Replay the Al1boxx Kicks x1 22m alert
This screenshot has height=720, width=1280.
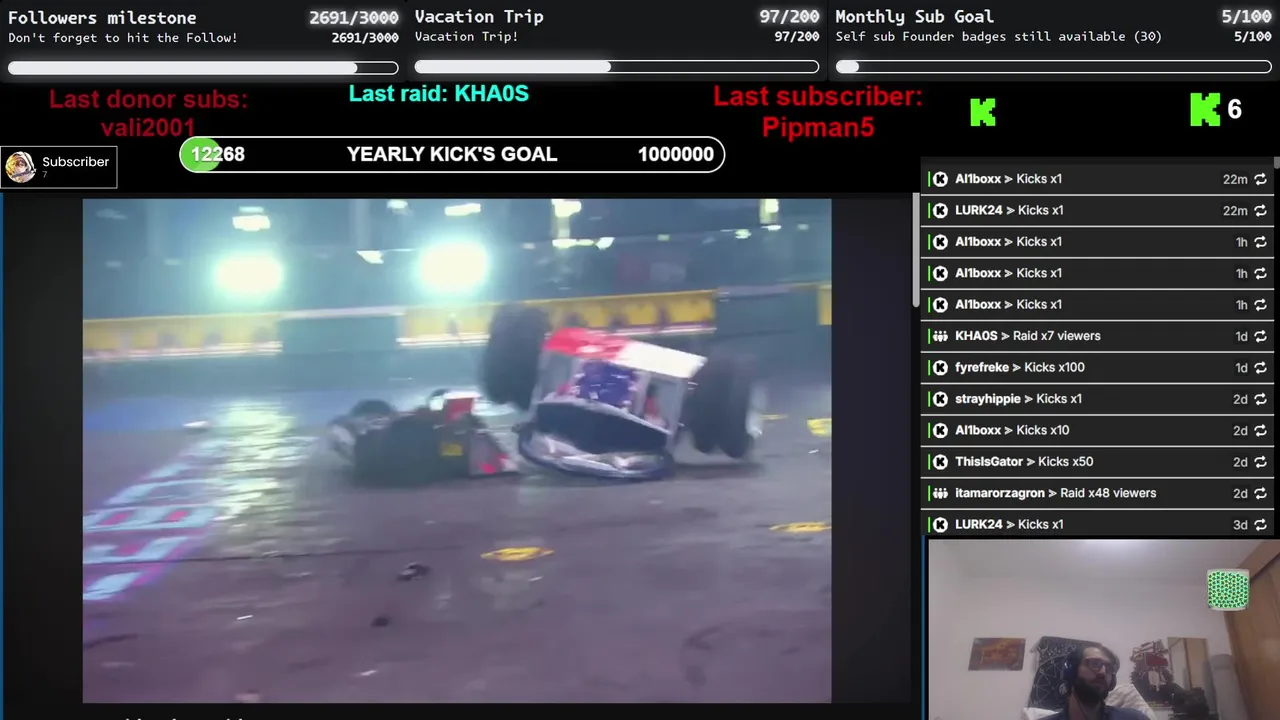click(1260, 179)
